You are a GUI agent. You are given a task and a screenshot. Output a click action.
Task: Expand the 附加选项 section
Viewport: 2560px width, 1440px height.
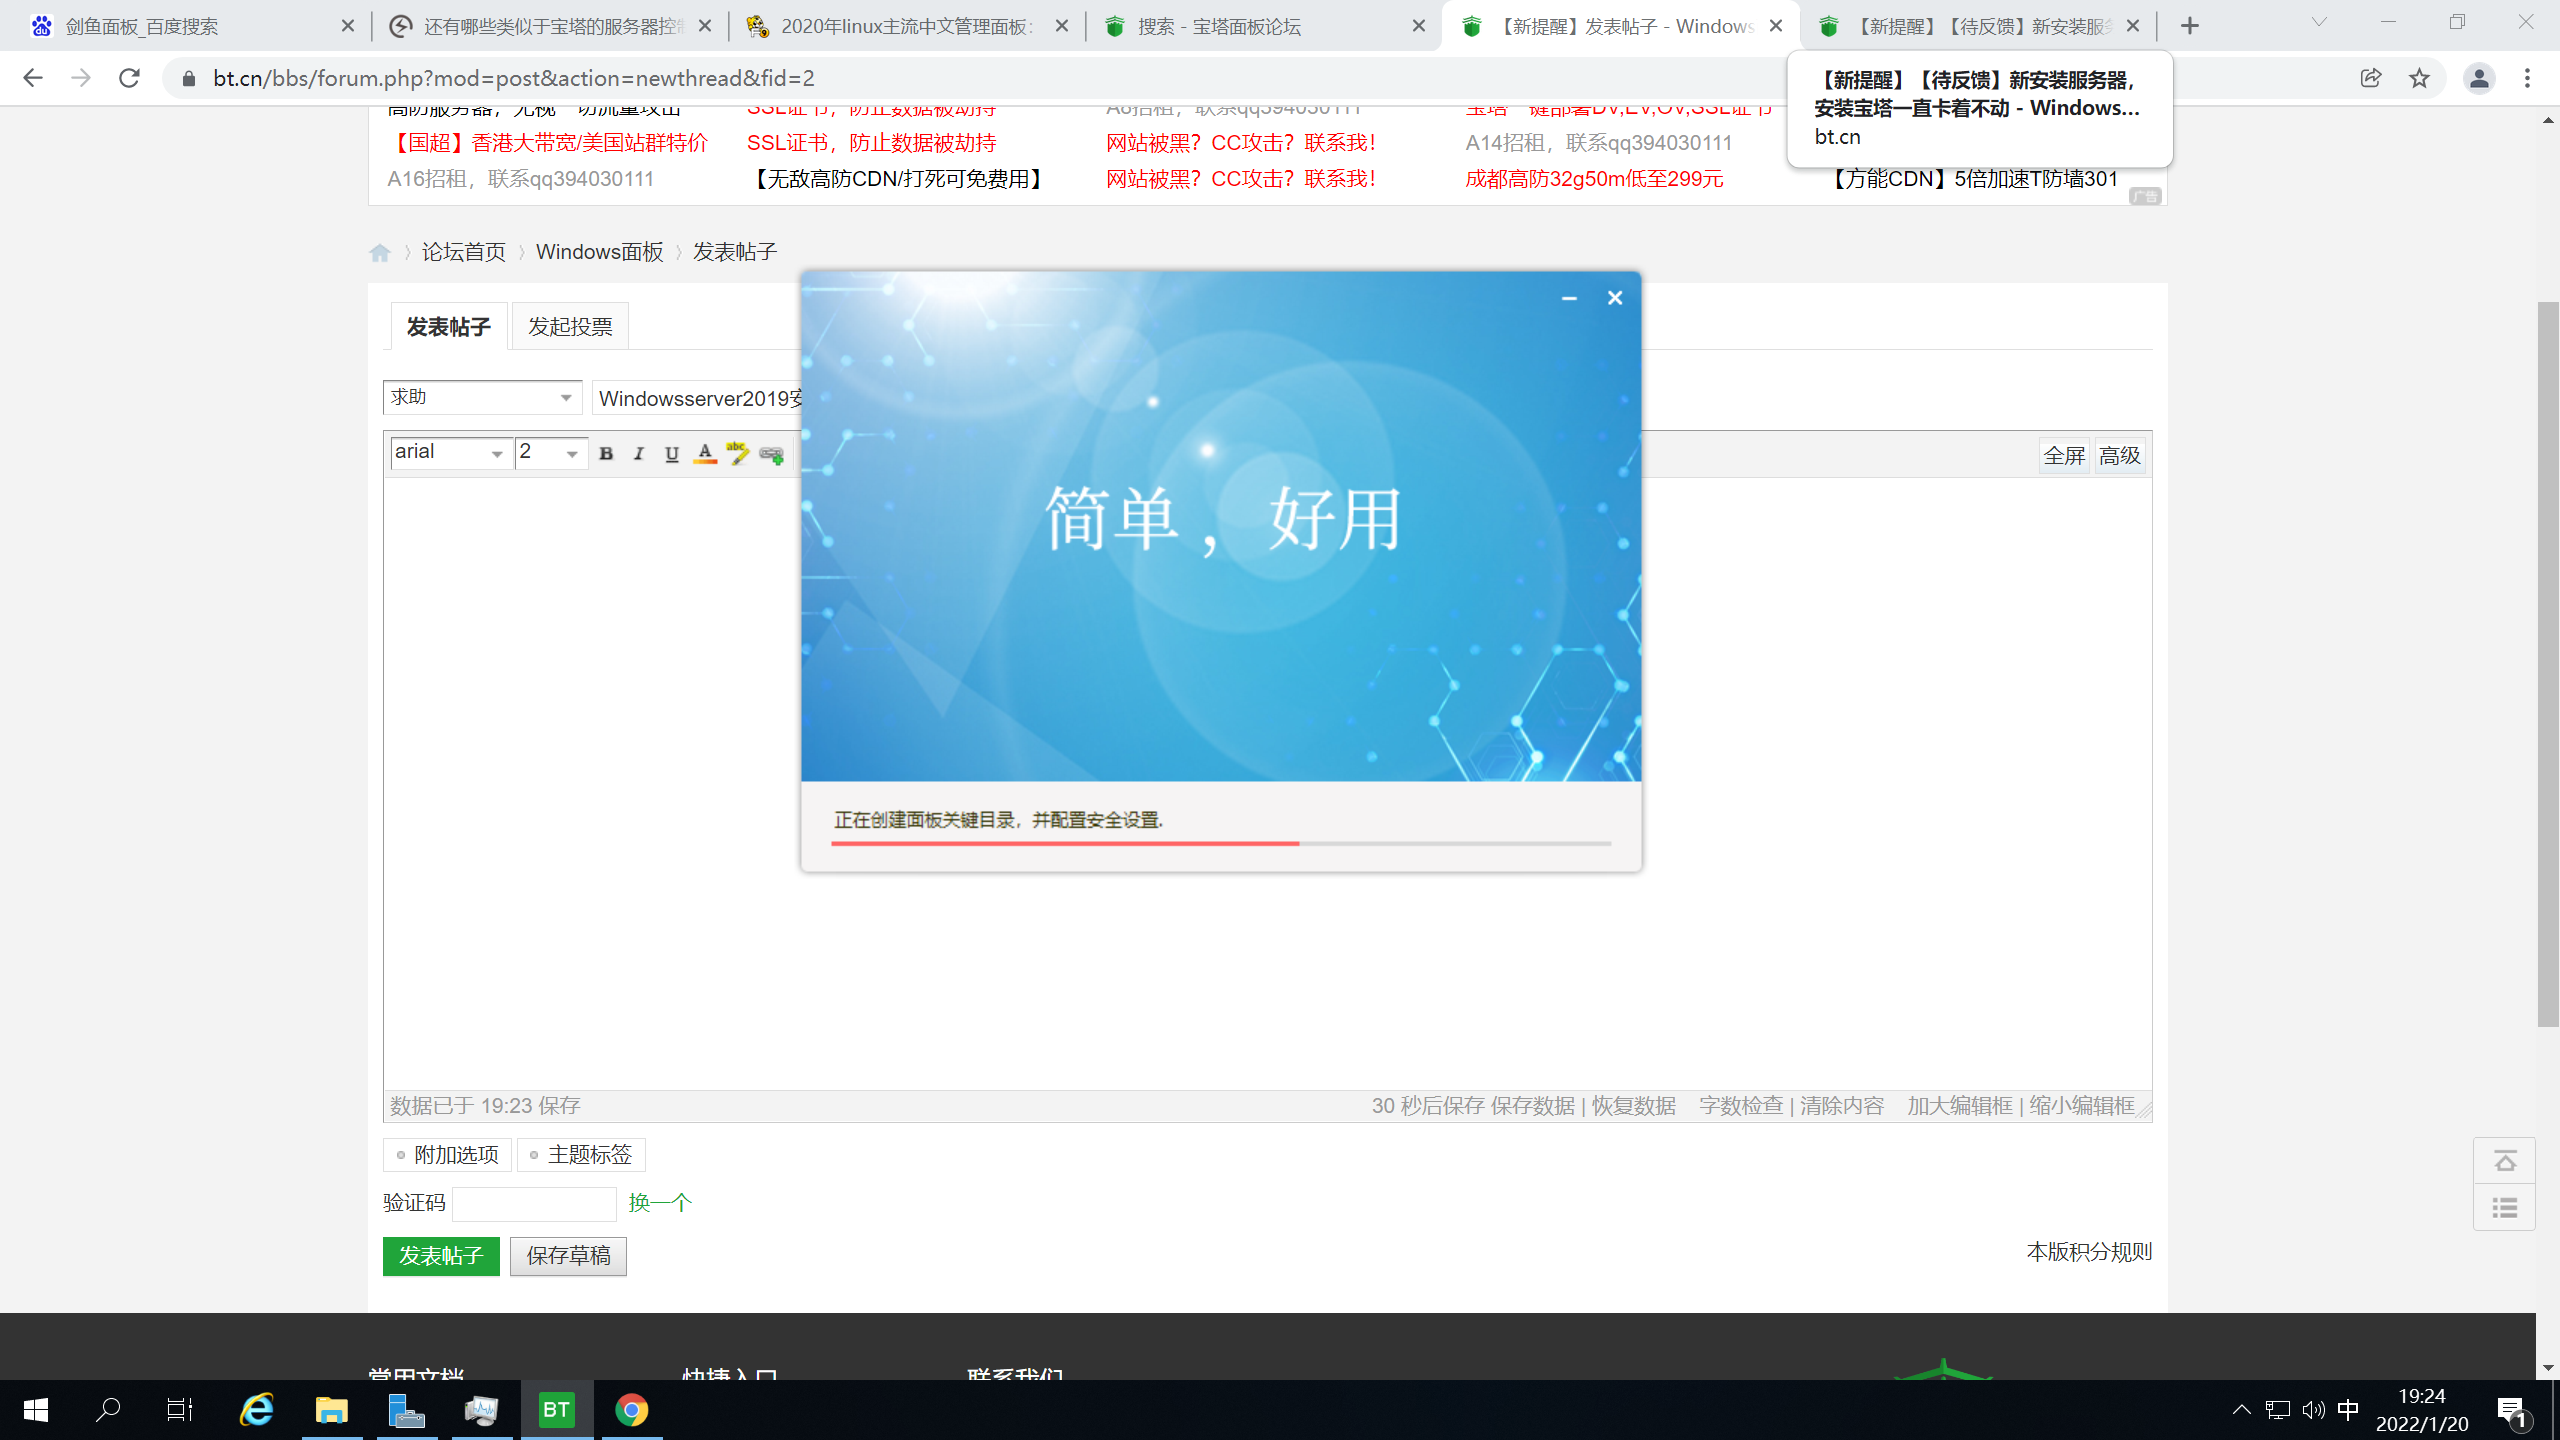tap(447, 1155)
